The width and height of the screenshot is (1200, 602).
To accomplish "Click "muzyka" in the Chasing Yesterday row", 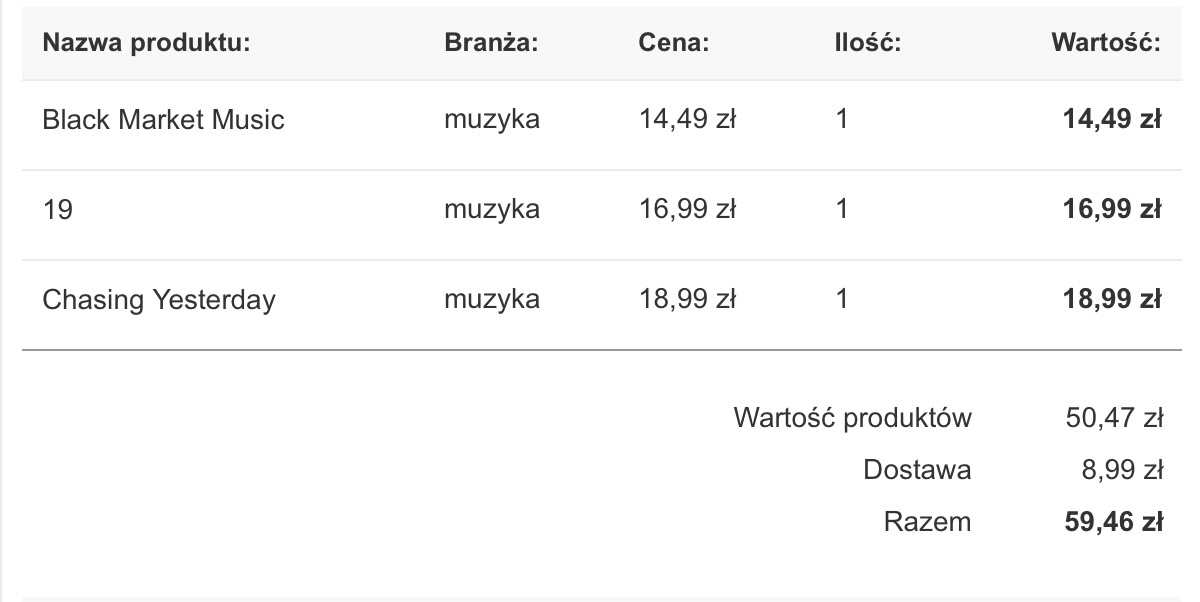I will [x=492, y=300].
